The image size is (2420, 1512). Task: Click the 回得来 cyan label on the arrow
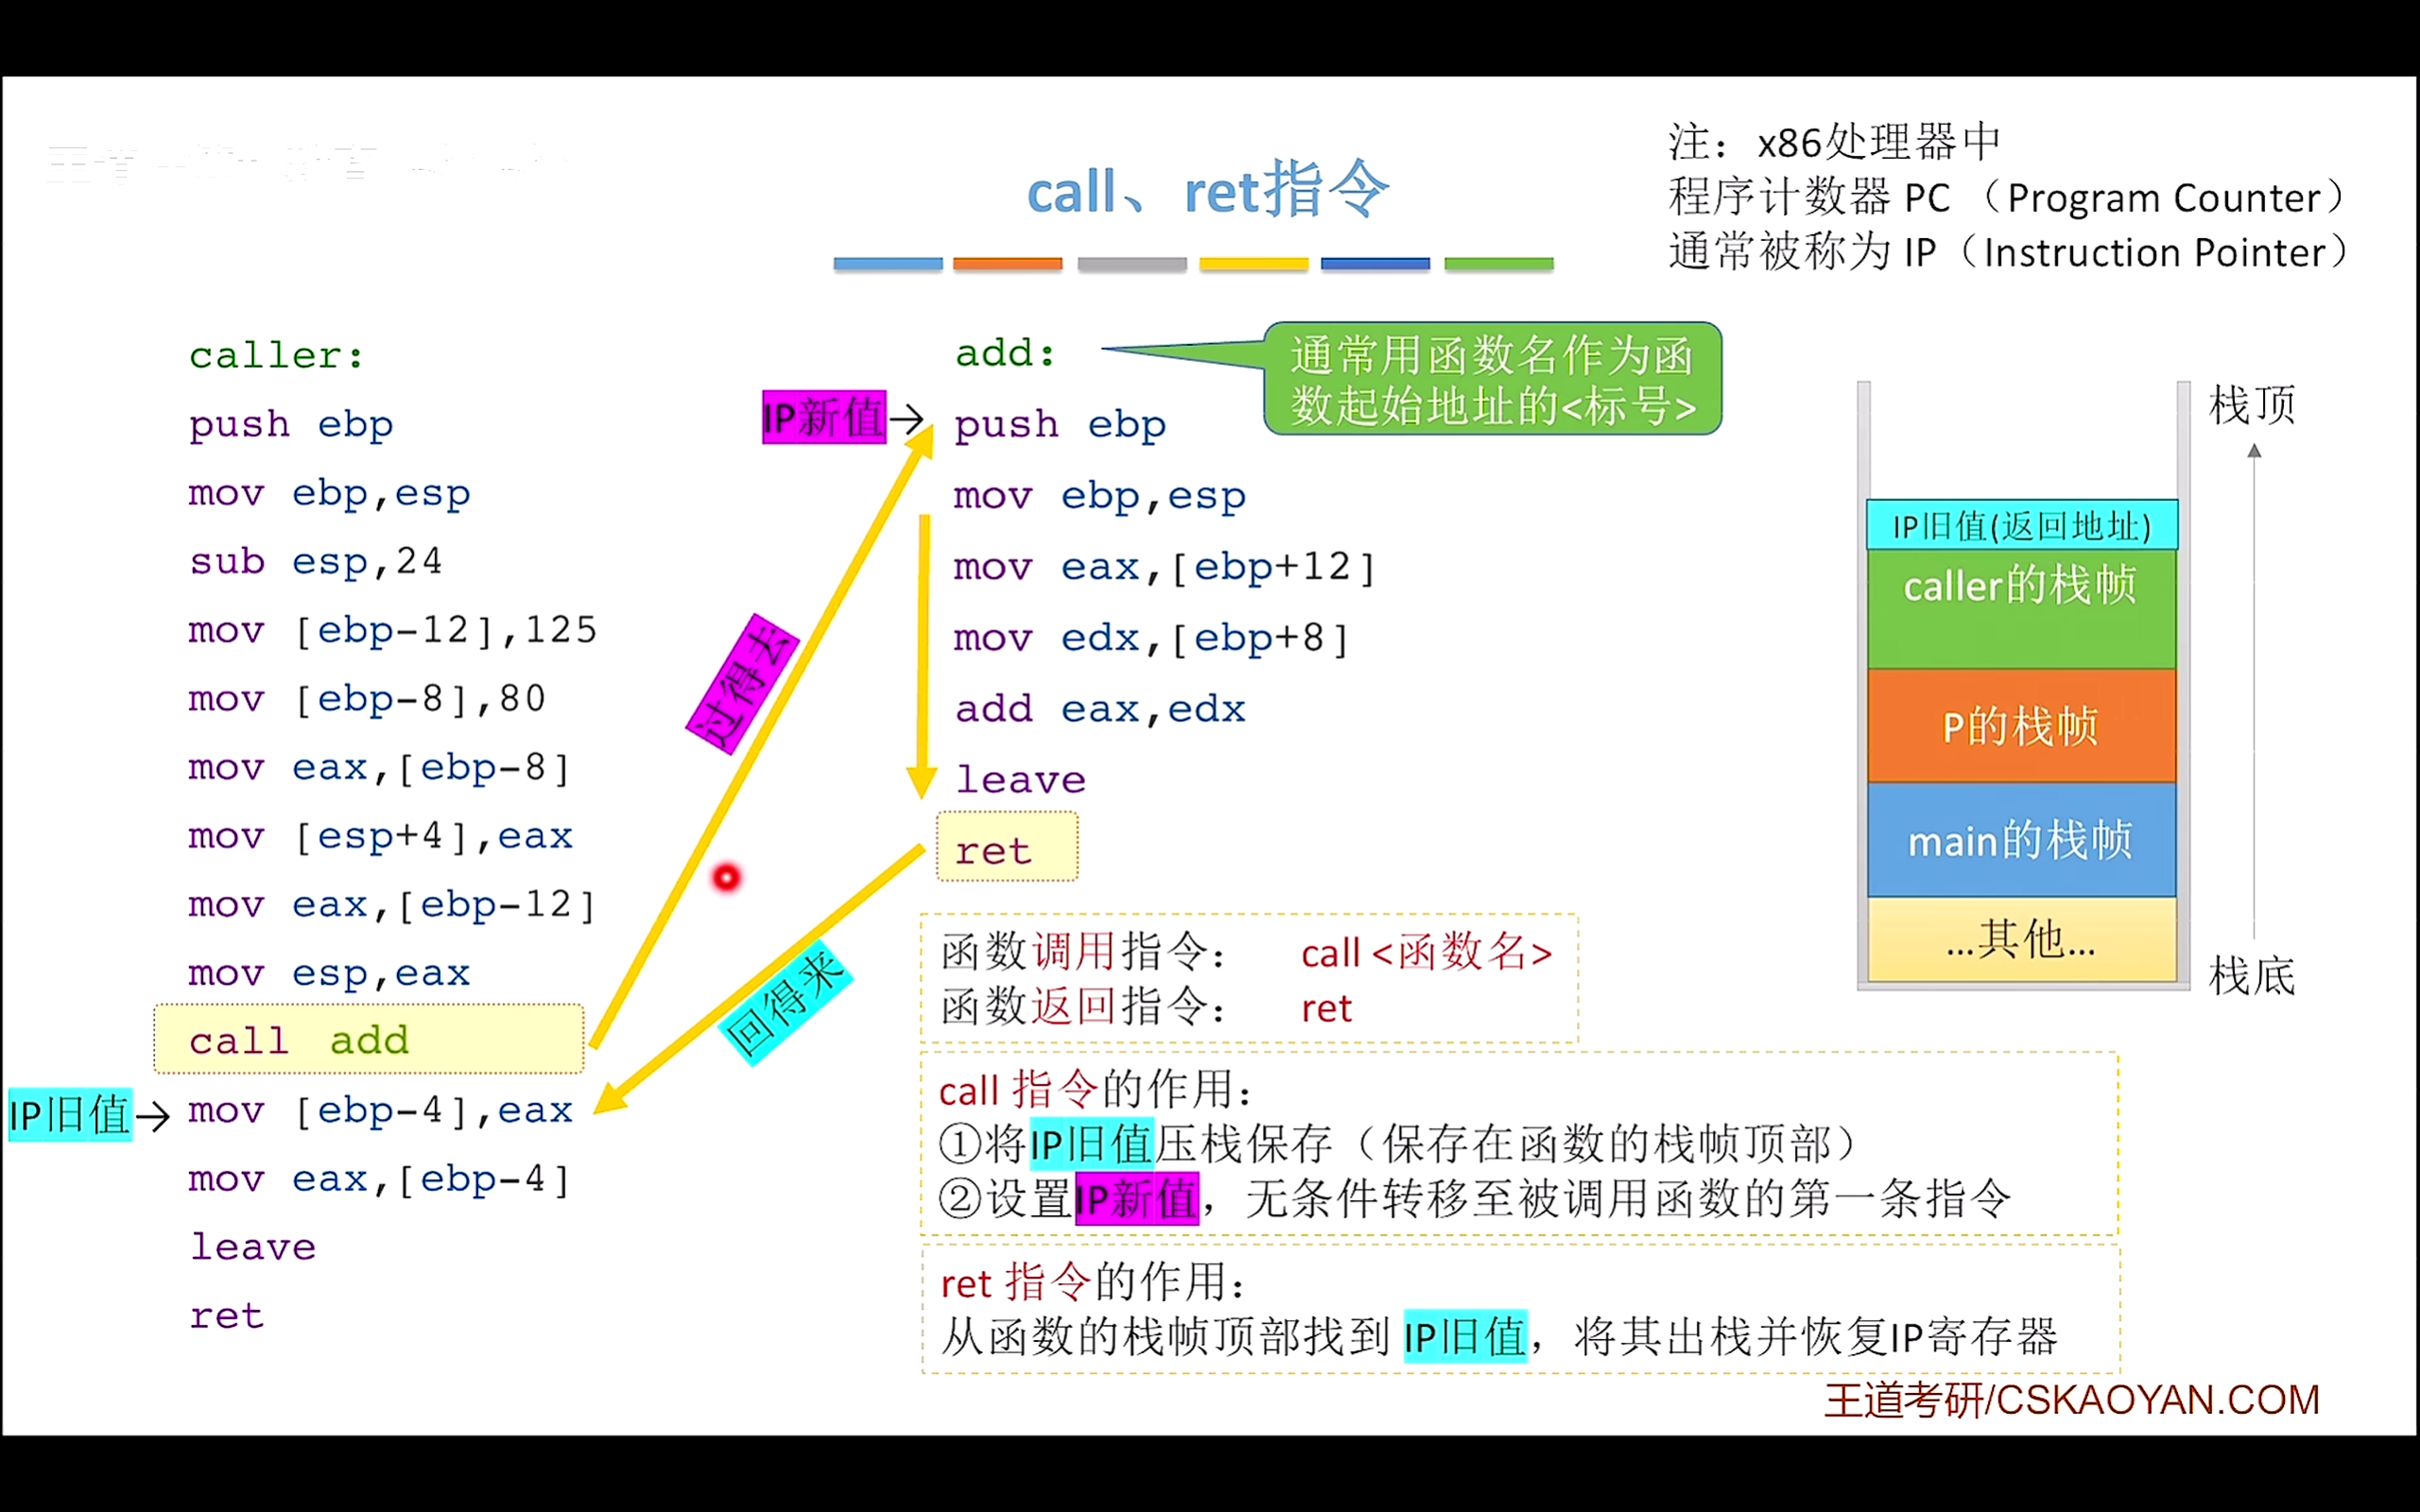pyautogui.click(x=786, y=1000)
